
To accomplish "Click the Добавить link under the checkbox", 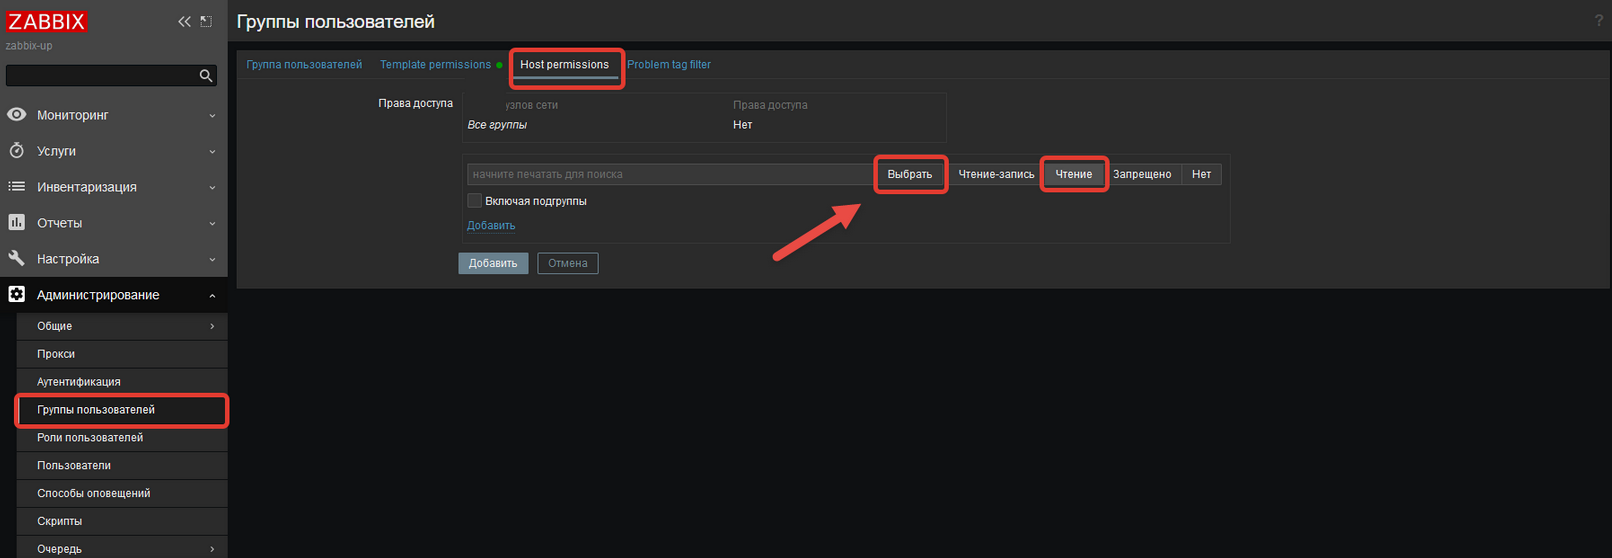I will point(491,226).
